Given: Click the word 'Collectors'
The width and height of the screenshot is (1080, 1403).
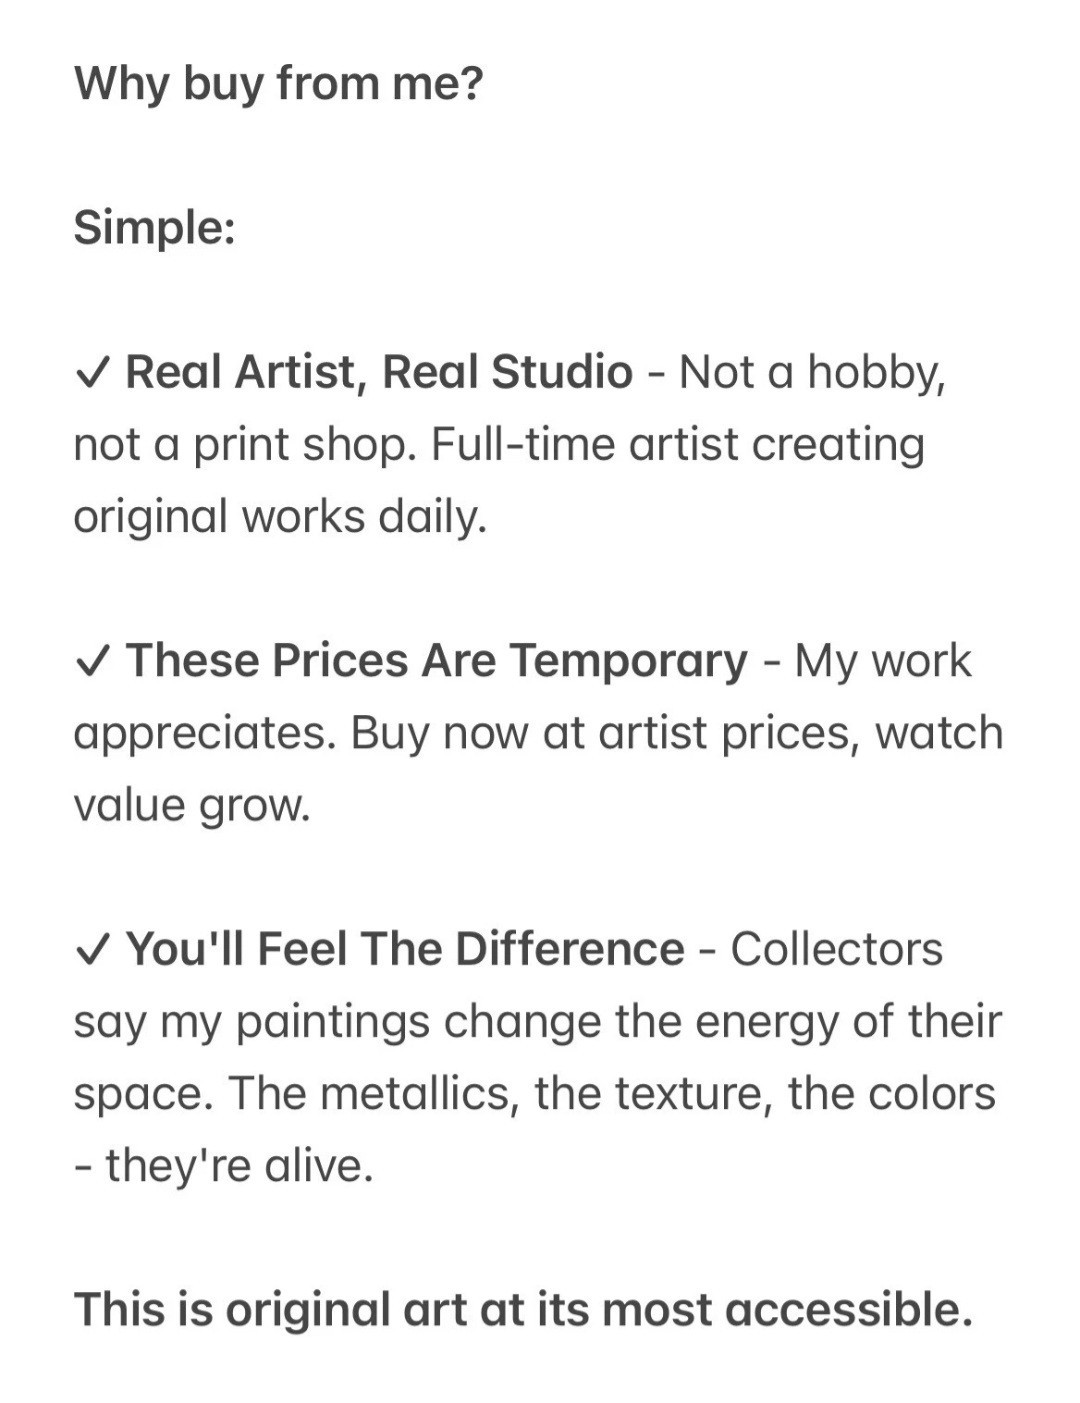Looking at the screenshot, I should tap(837, 949).
